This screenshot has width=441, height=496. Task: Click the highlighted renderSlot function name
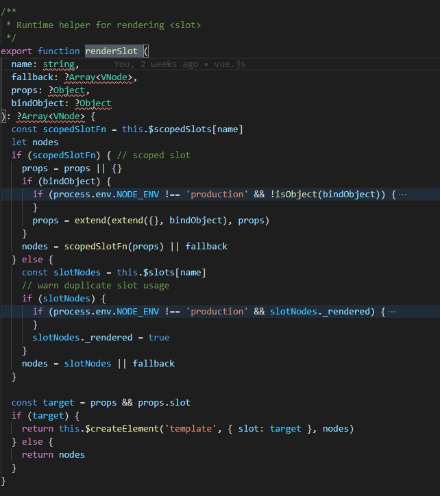111,51
